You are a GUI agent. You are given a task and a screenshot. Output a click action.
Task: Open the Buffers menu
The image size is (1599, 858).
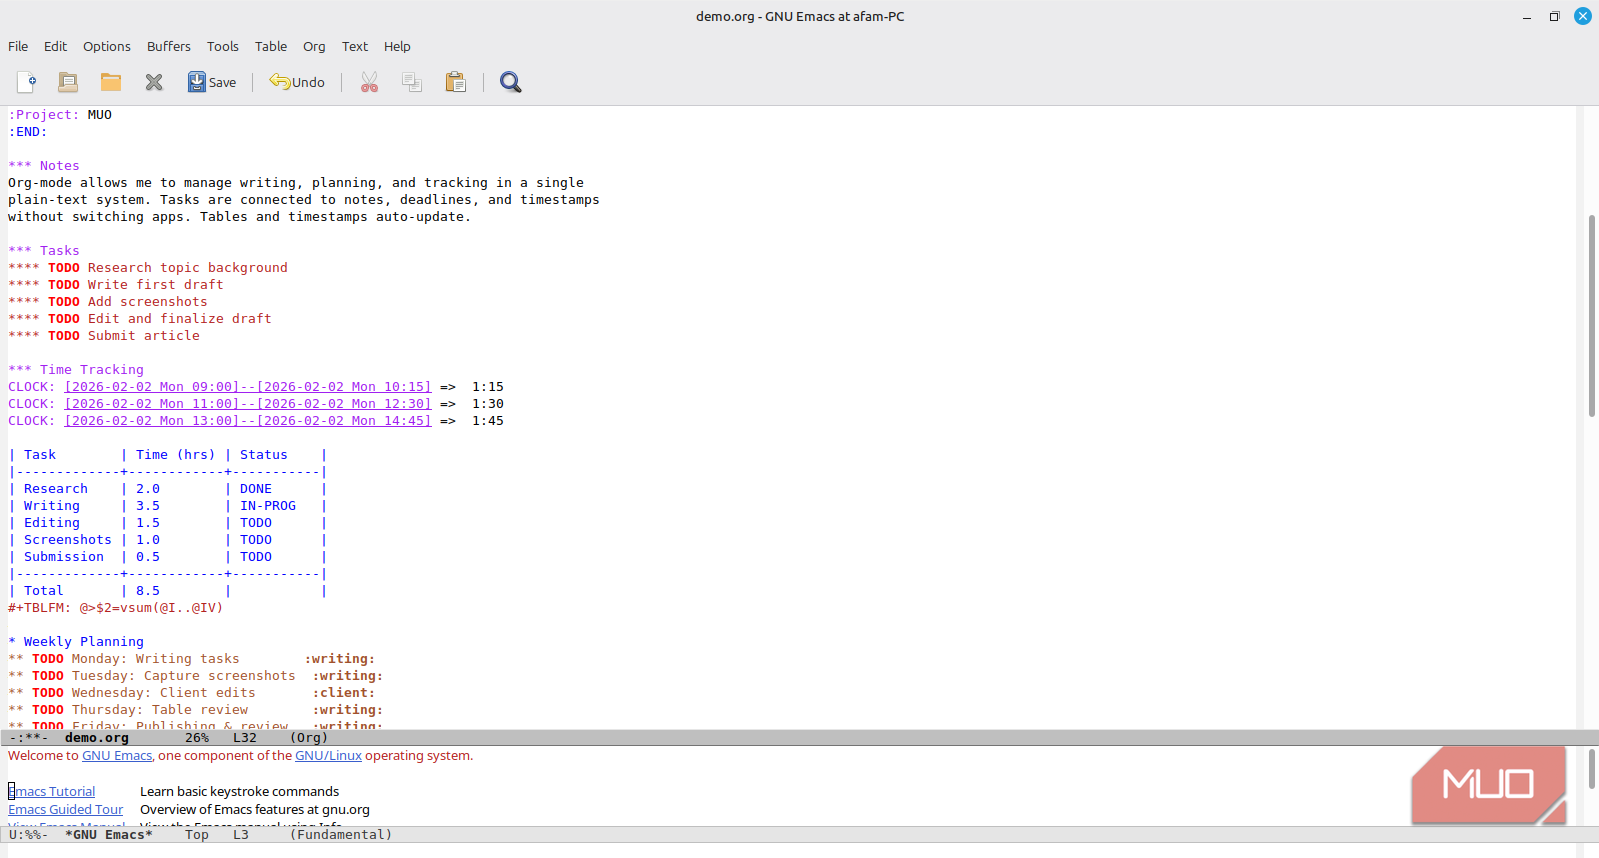pyautogui.click(x=168, y=46)
